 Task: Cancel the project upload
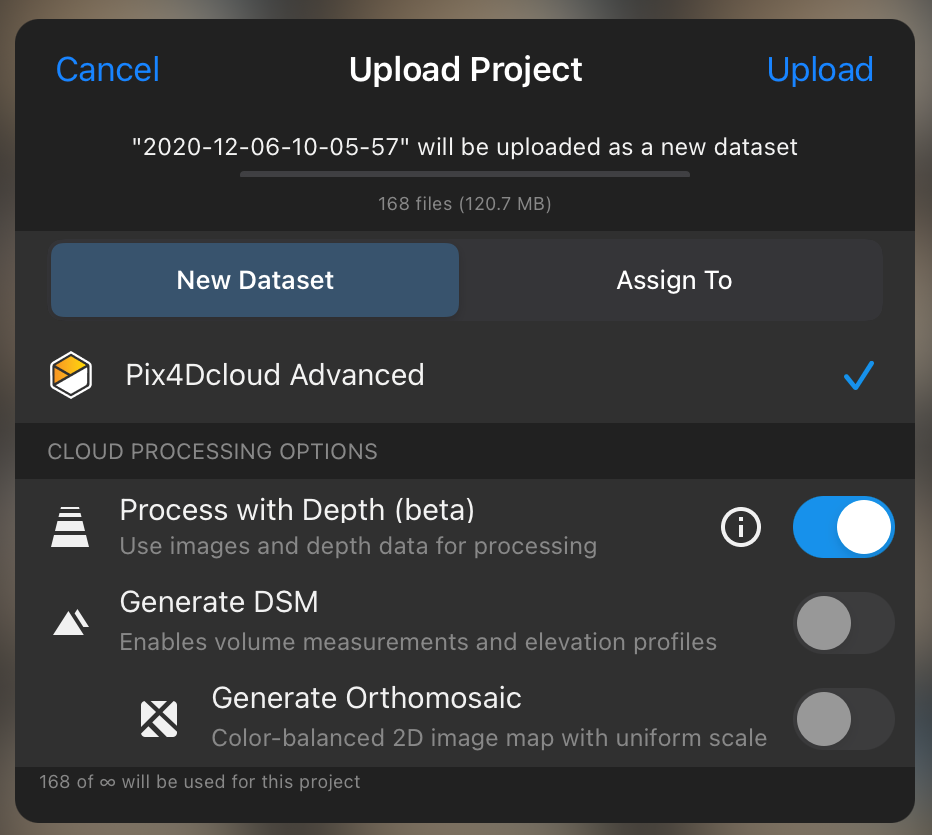point(108,70)
